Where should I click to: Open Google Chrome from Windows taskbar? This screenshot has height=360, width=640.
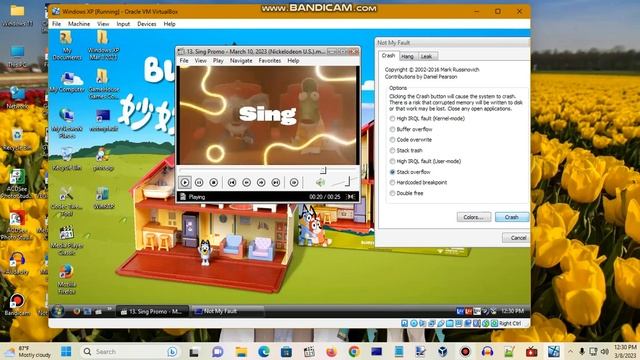click(x=354, y=351)
